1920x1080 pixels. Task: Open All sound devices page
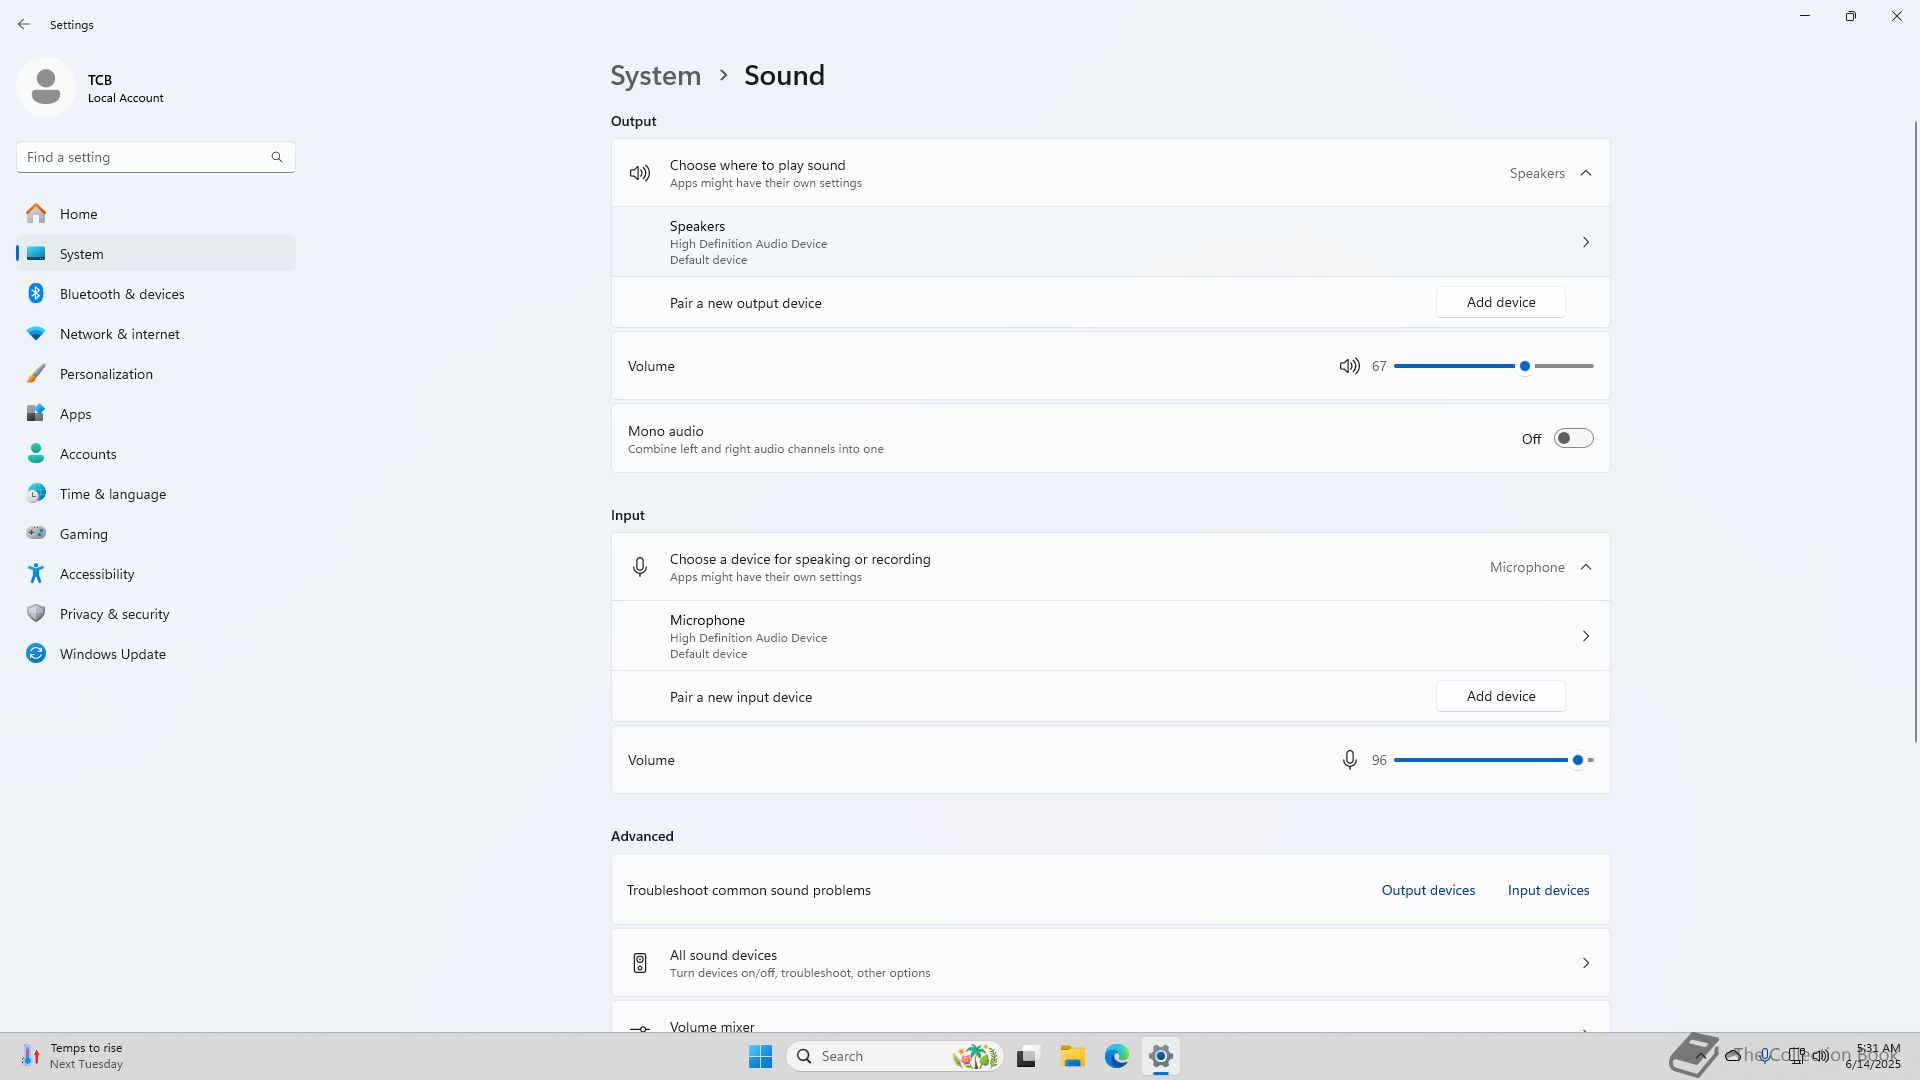pos(1110,963)
